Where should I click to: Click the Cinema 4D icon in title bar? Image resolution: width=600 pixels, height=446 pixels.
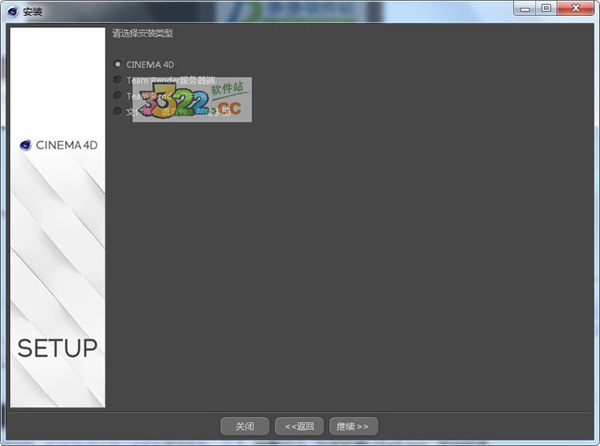tap(13, 11)
